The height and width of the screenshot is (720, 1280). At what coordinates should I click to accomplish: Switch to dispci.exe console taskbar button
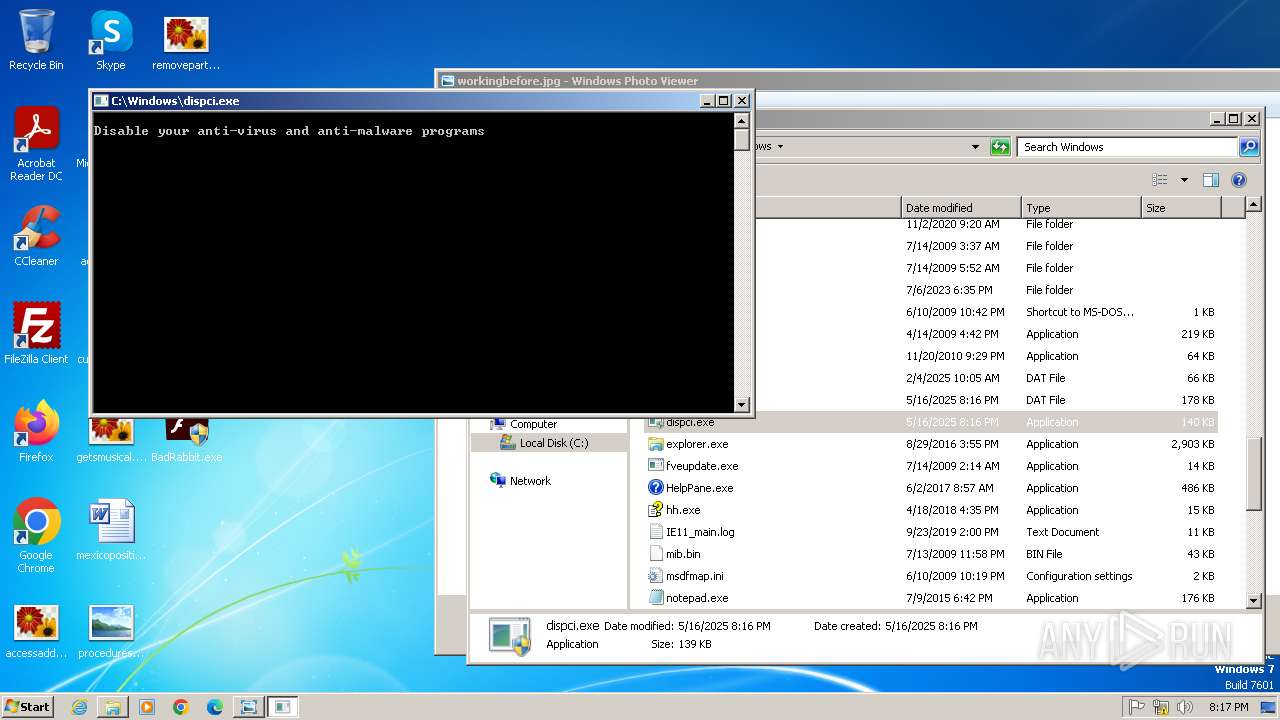coord(283,706)
